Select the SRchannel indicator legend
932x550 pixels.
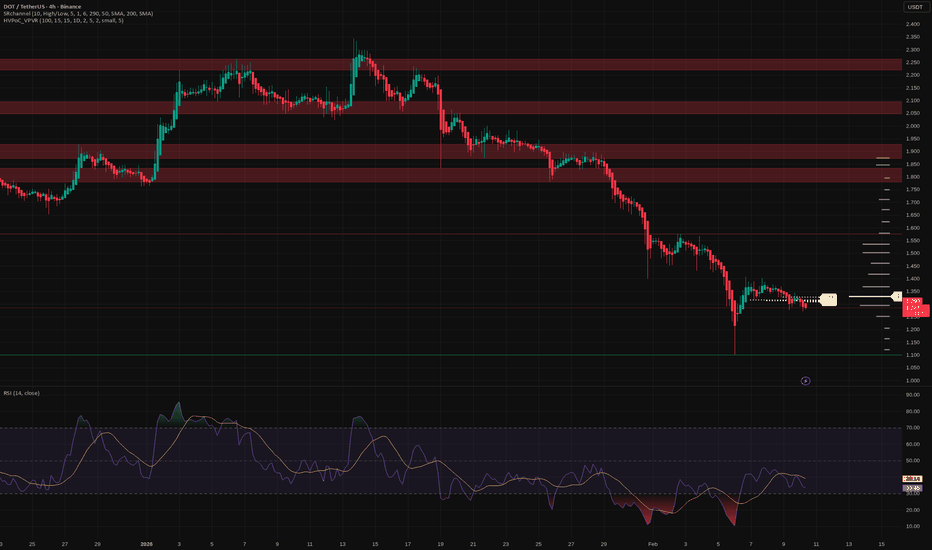tap(78, 13)
